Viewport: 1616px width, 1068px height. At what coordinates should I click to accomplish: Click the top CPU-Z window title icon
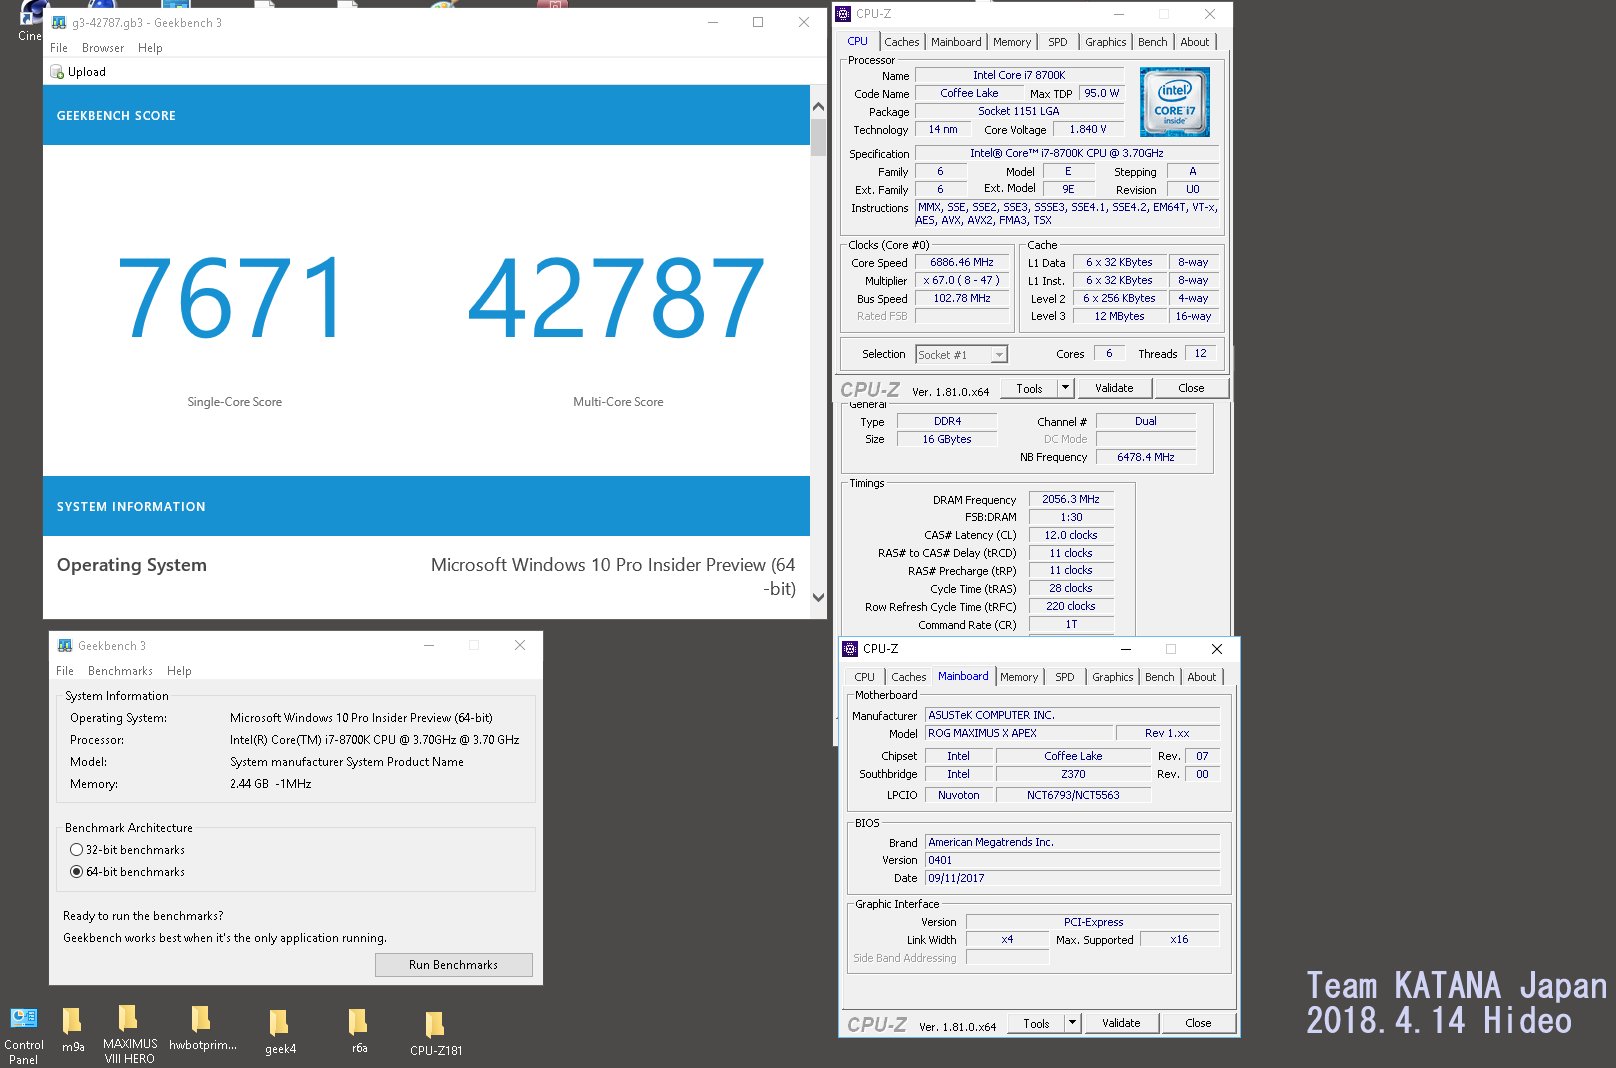843,14
